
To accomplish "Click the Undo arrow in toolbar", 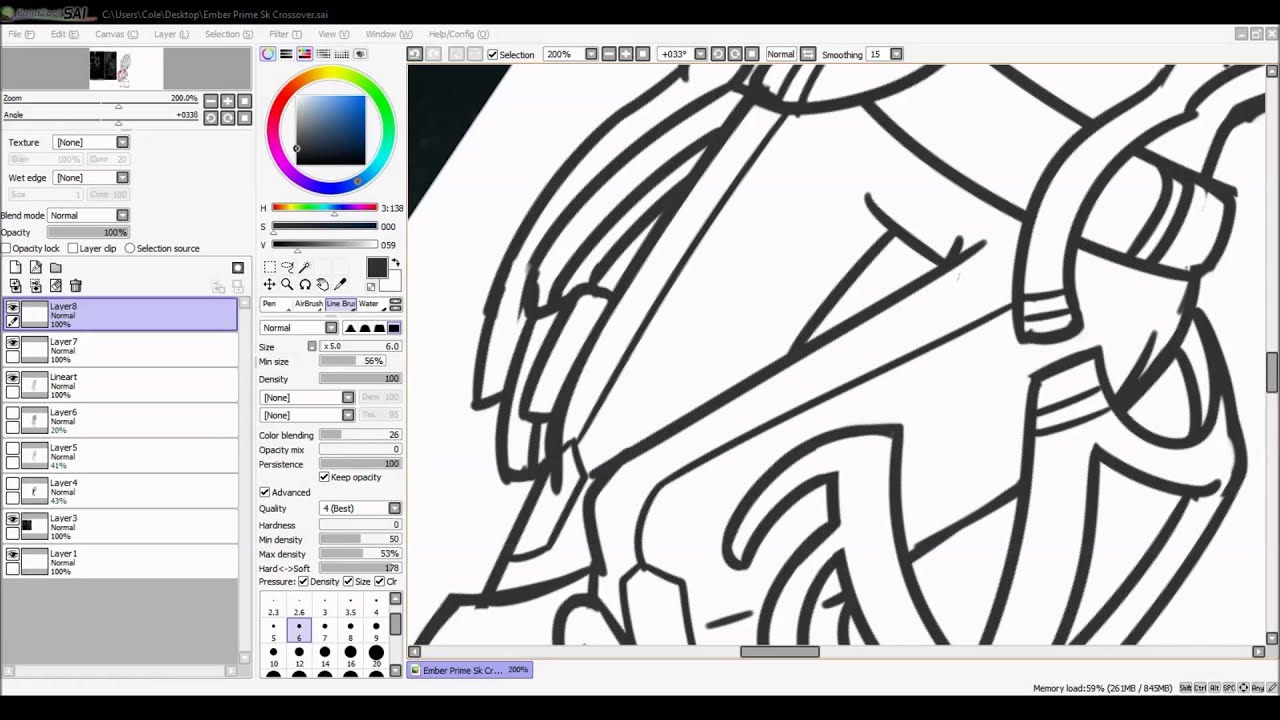I will (x=415, y=54).
